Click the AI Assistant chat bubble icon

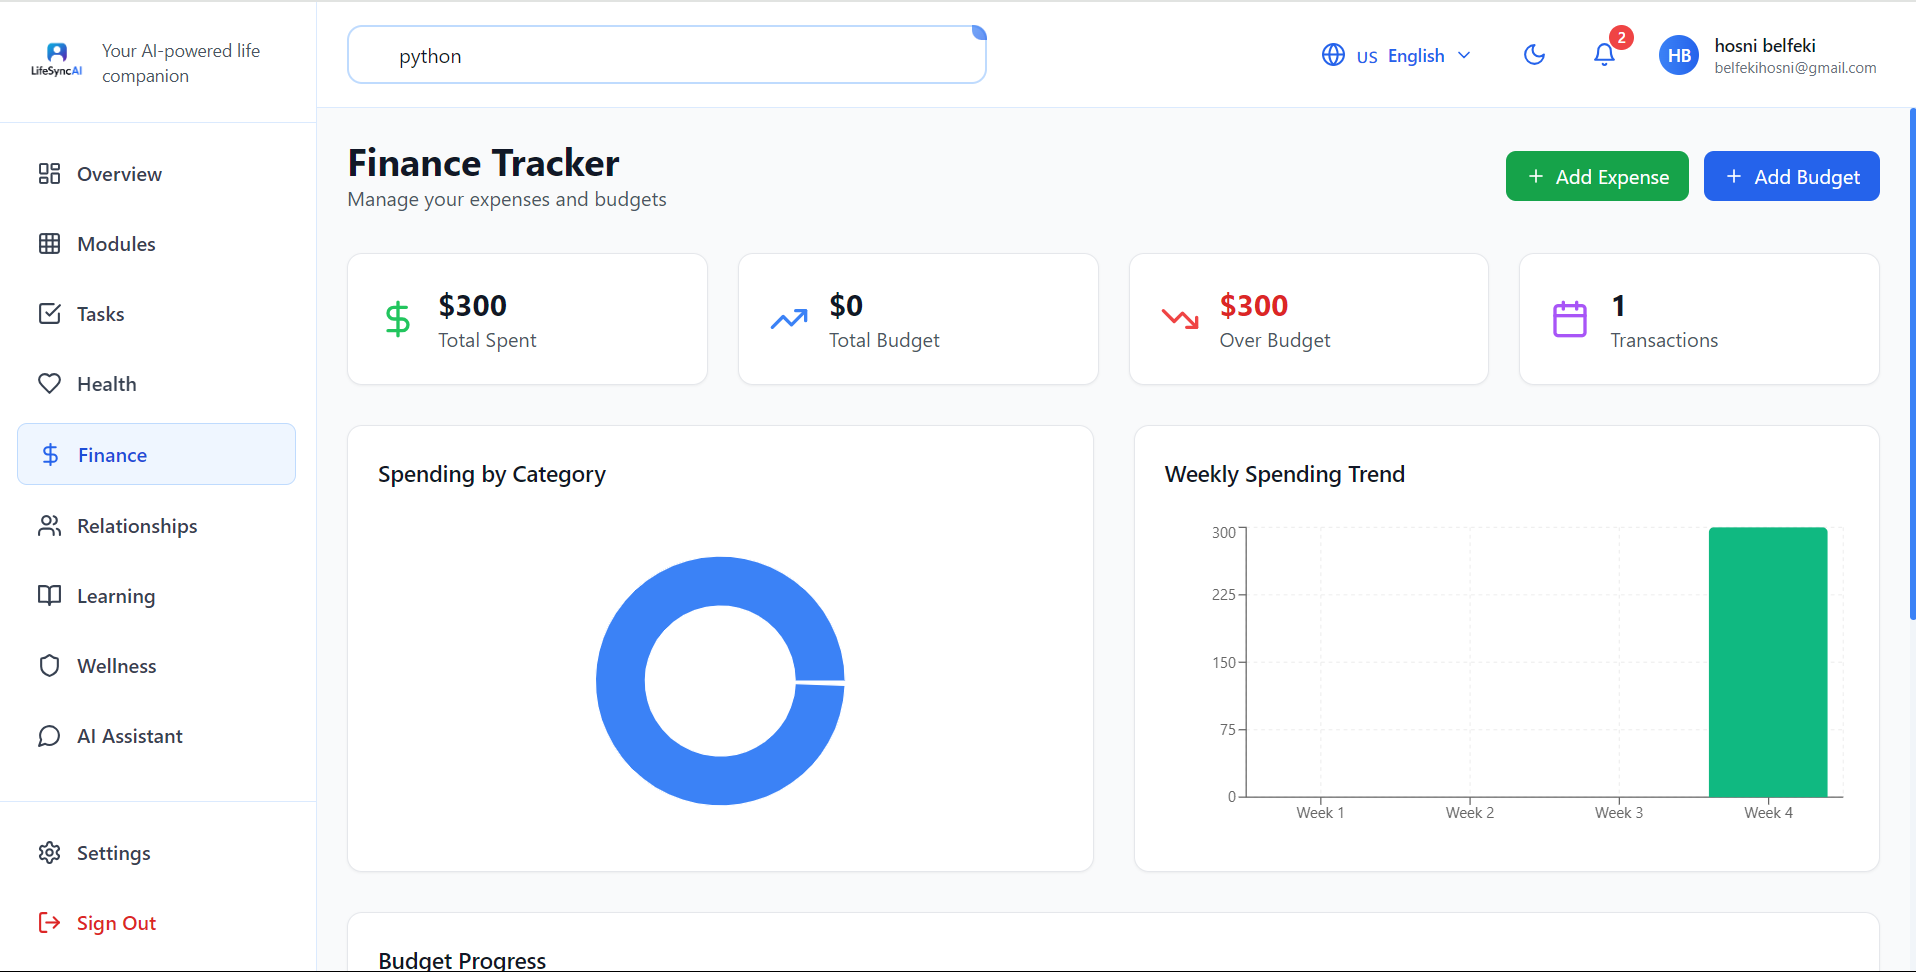(49, 736)
